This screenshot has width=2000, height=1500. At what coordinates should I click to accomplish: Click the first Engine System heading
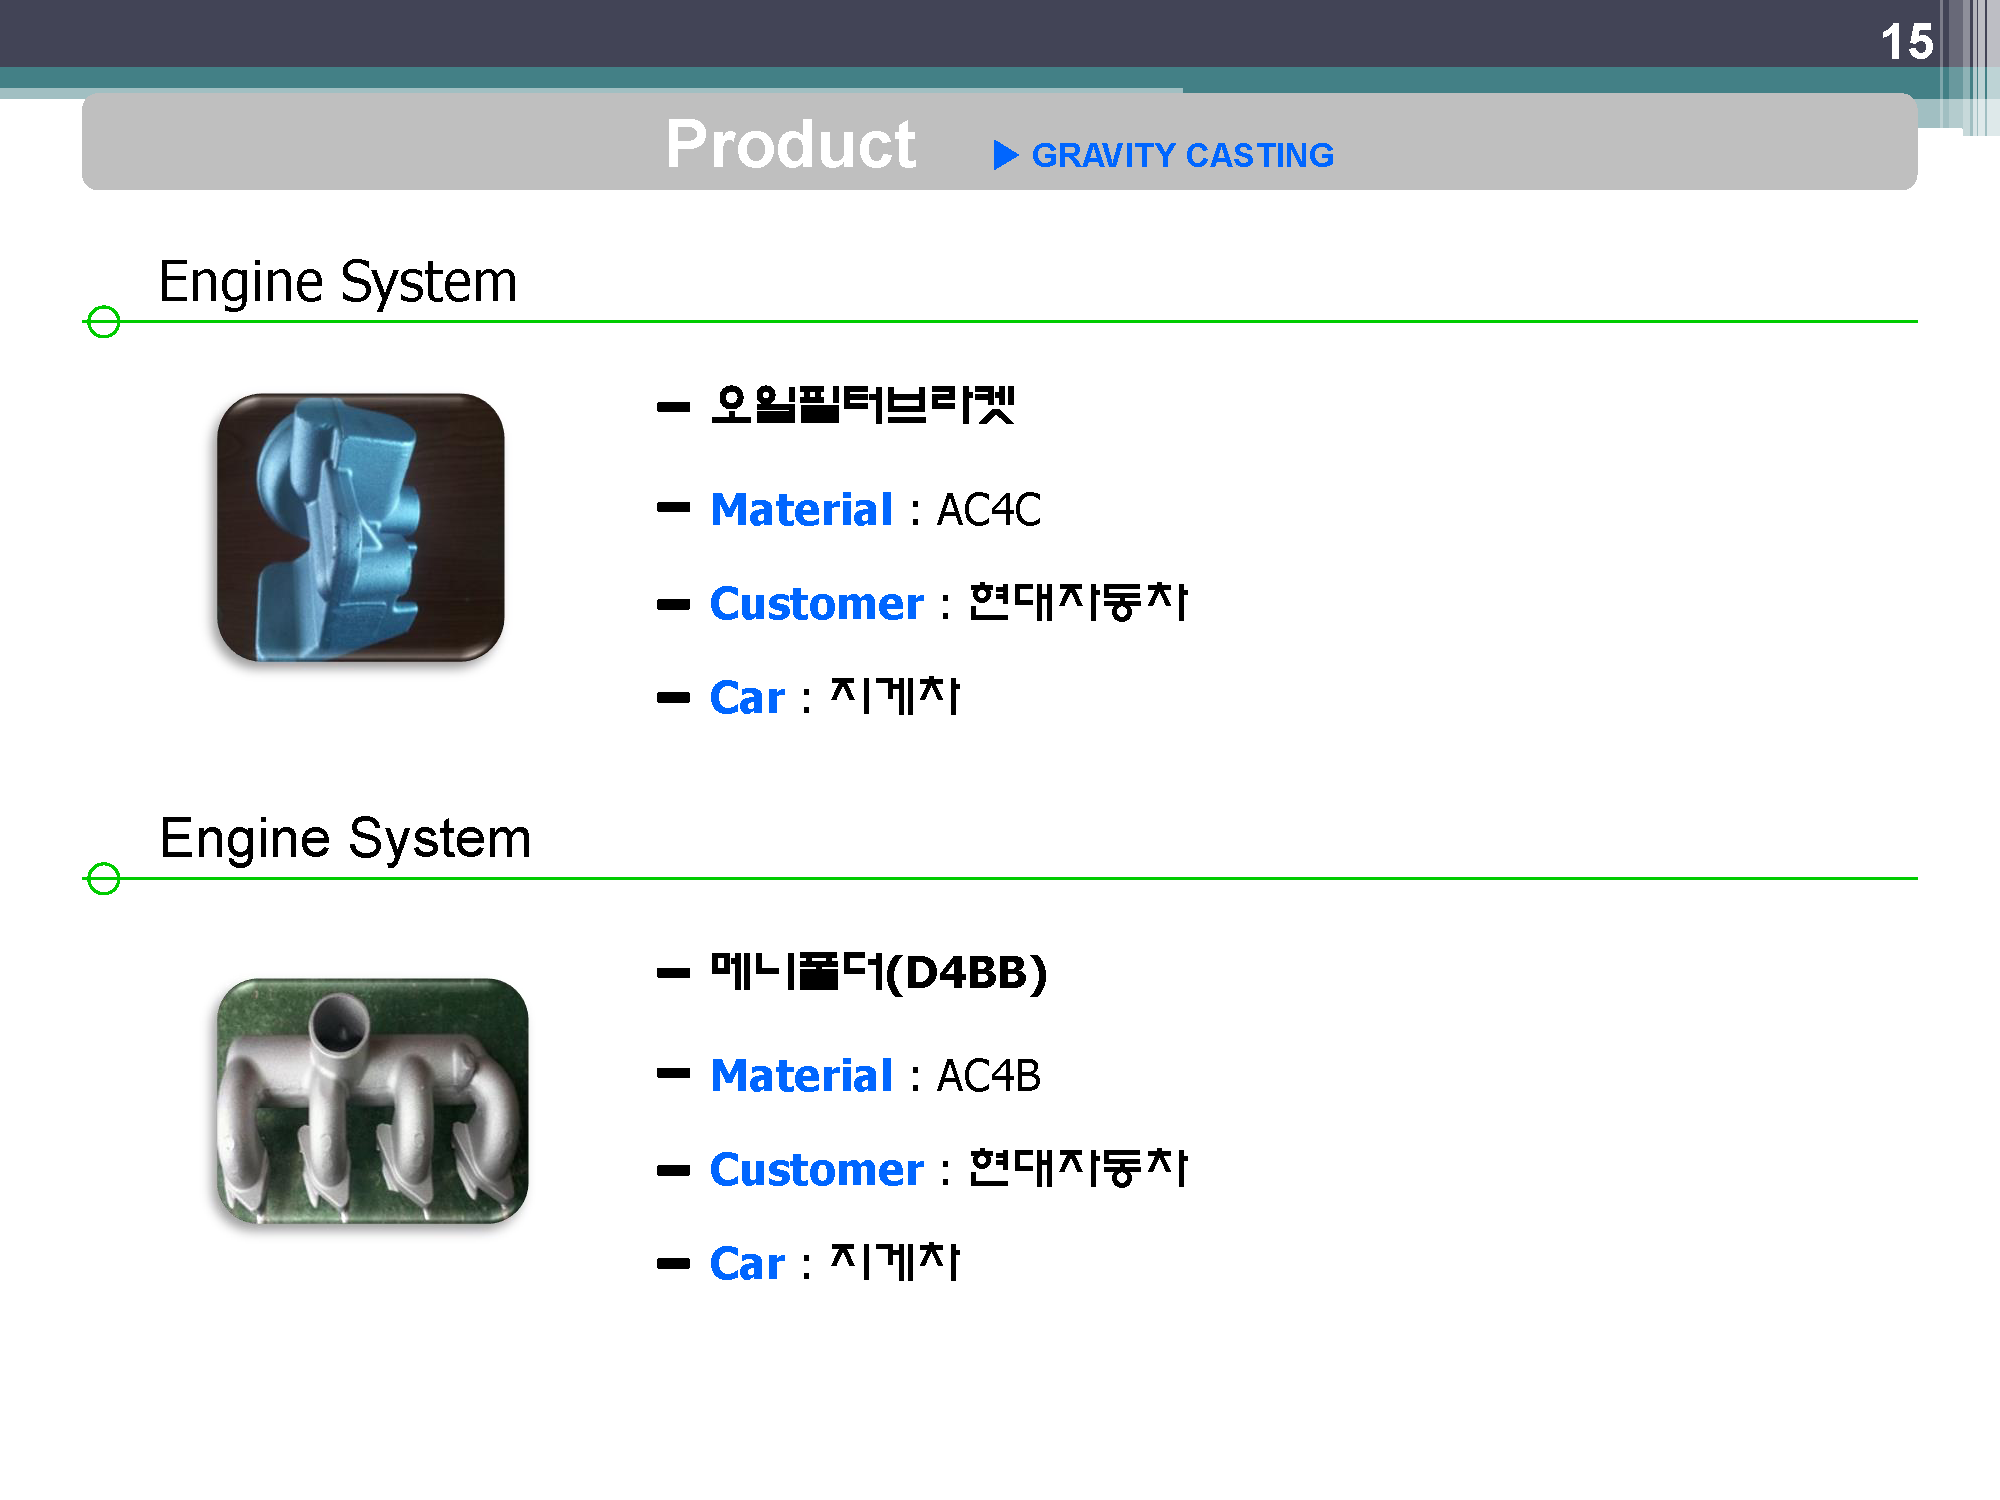(x=338, y=281)
